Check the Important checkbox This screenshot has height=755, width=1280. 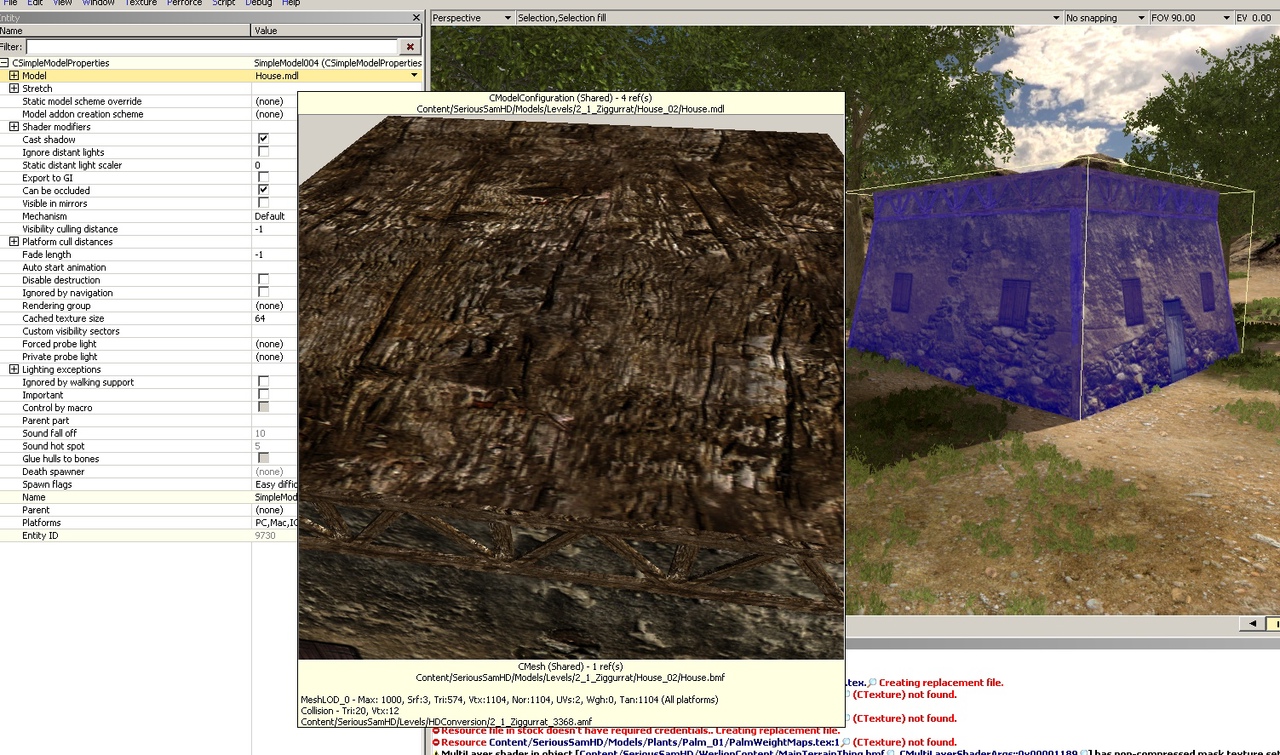click(263, 395)
